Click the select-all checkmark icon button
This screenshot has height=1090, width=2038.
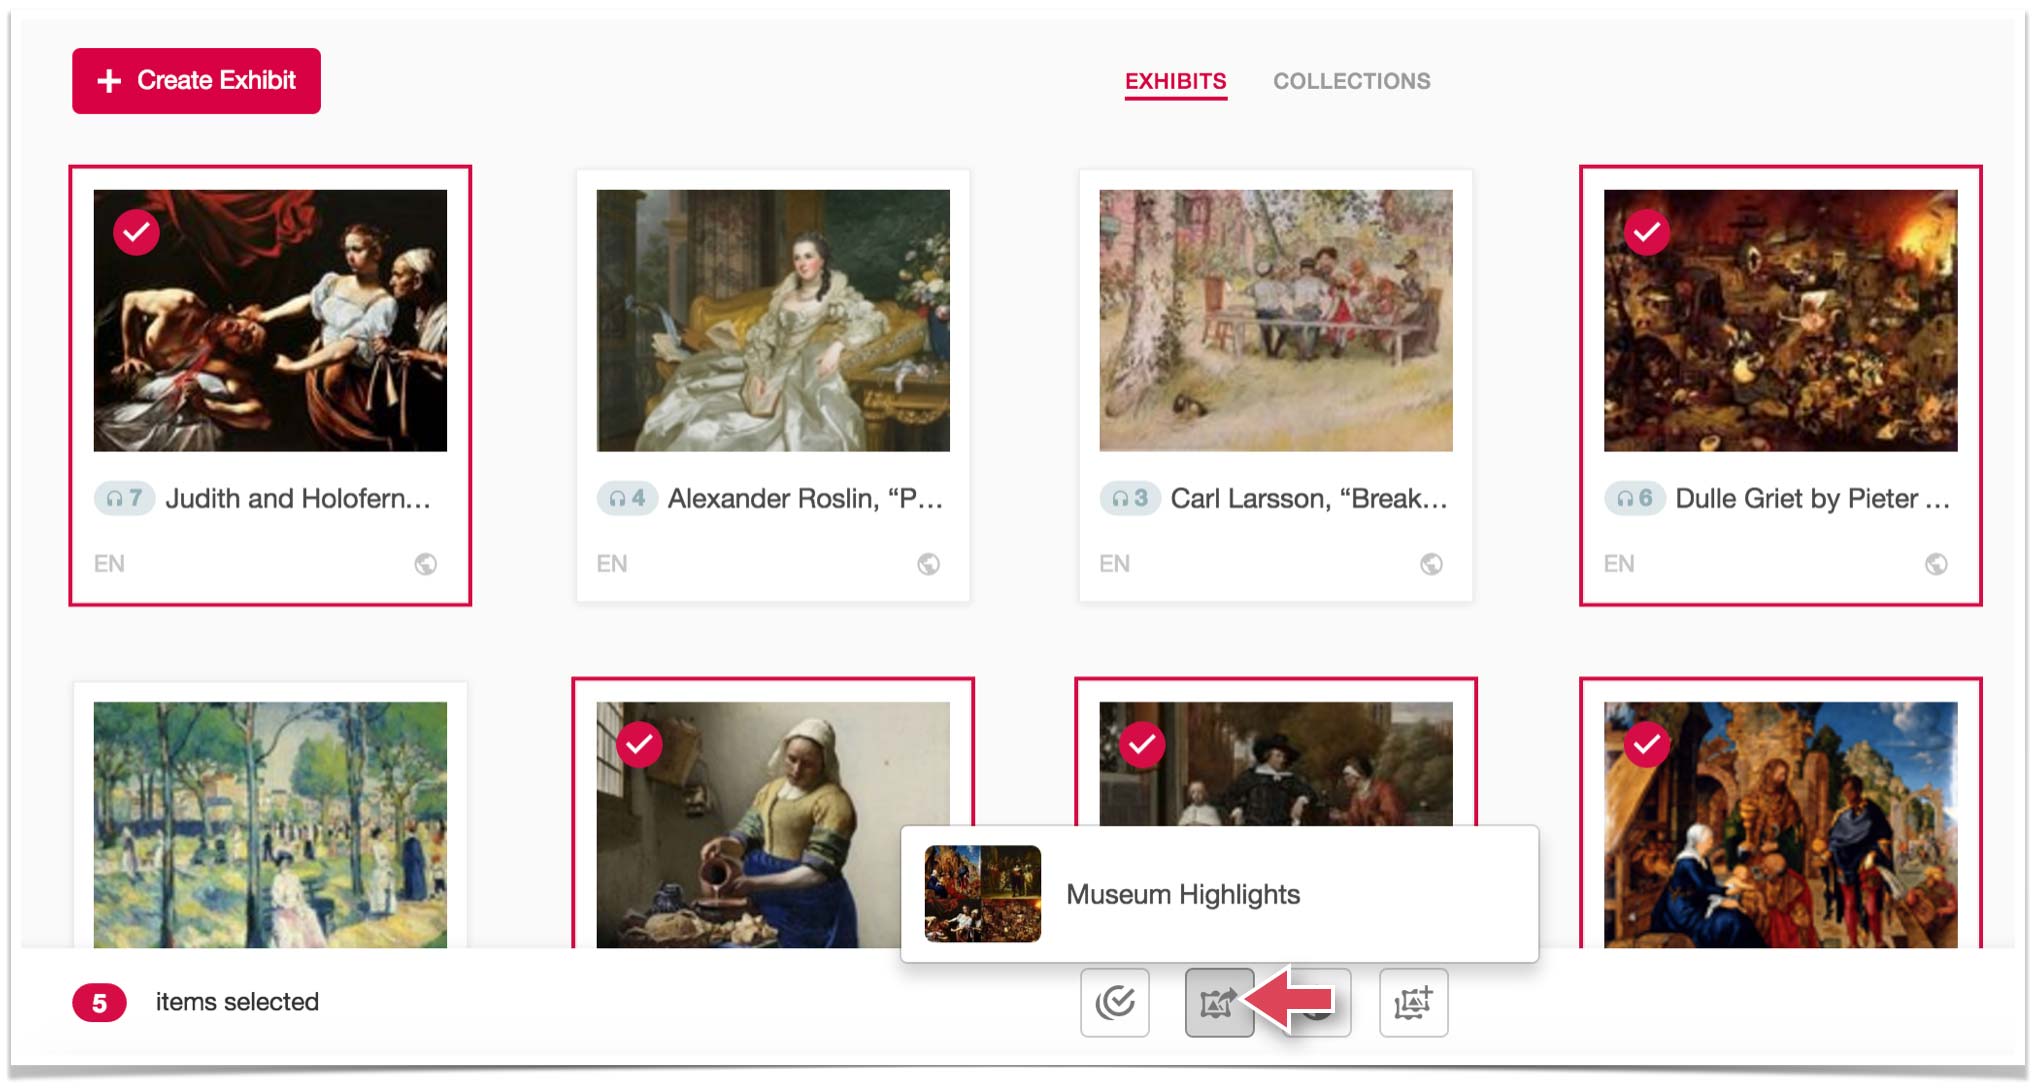pos(1114,1002)
